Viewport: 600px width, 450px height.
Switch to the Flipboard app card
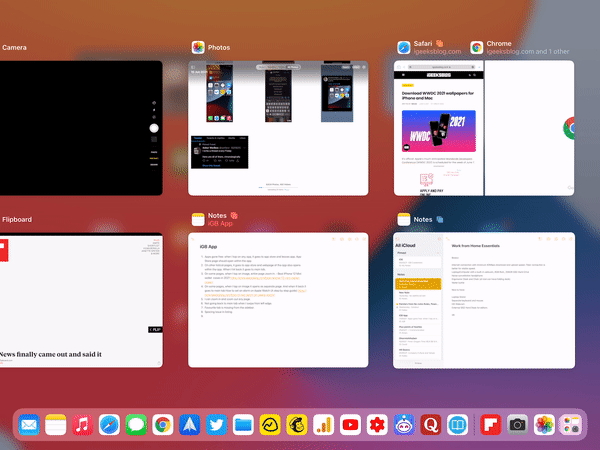coord(81,300)
